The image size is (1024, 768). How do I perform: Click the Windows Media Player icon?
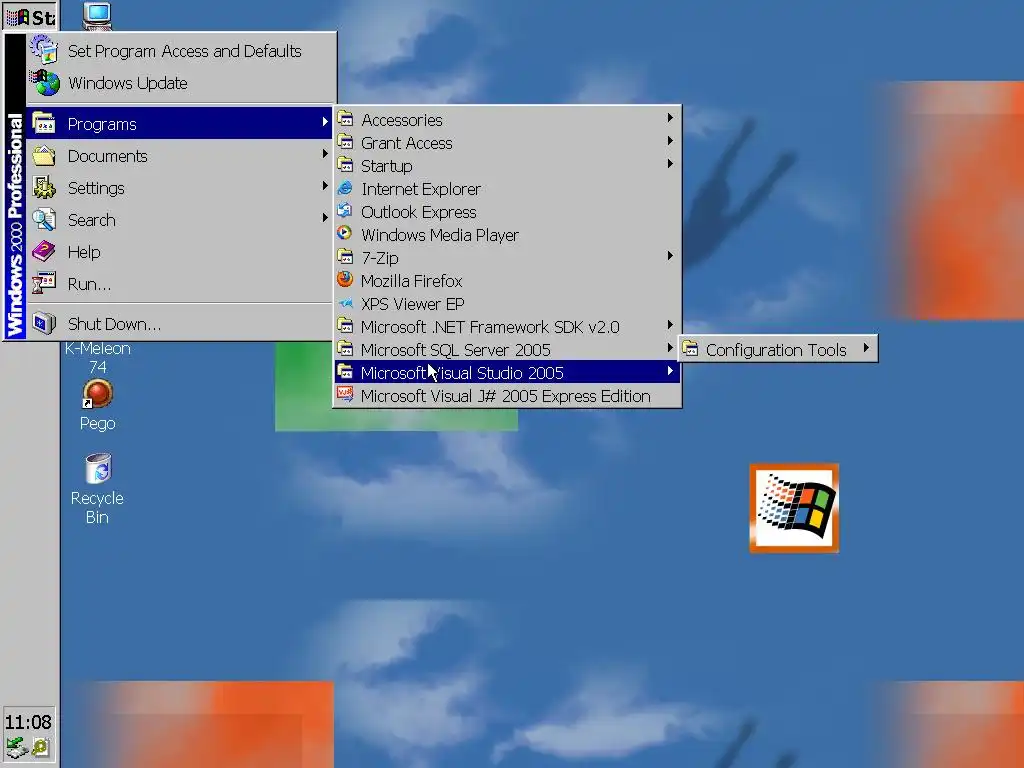[x=345, y=234]
